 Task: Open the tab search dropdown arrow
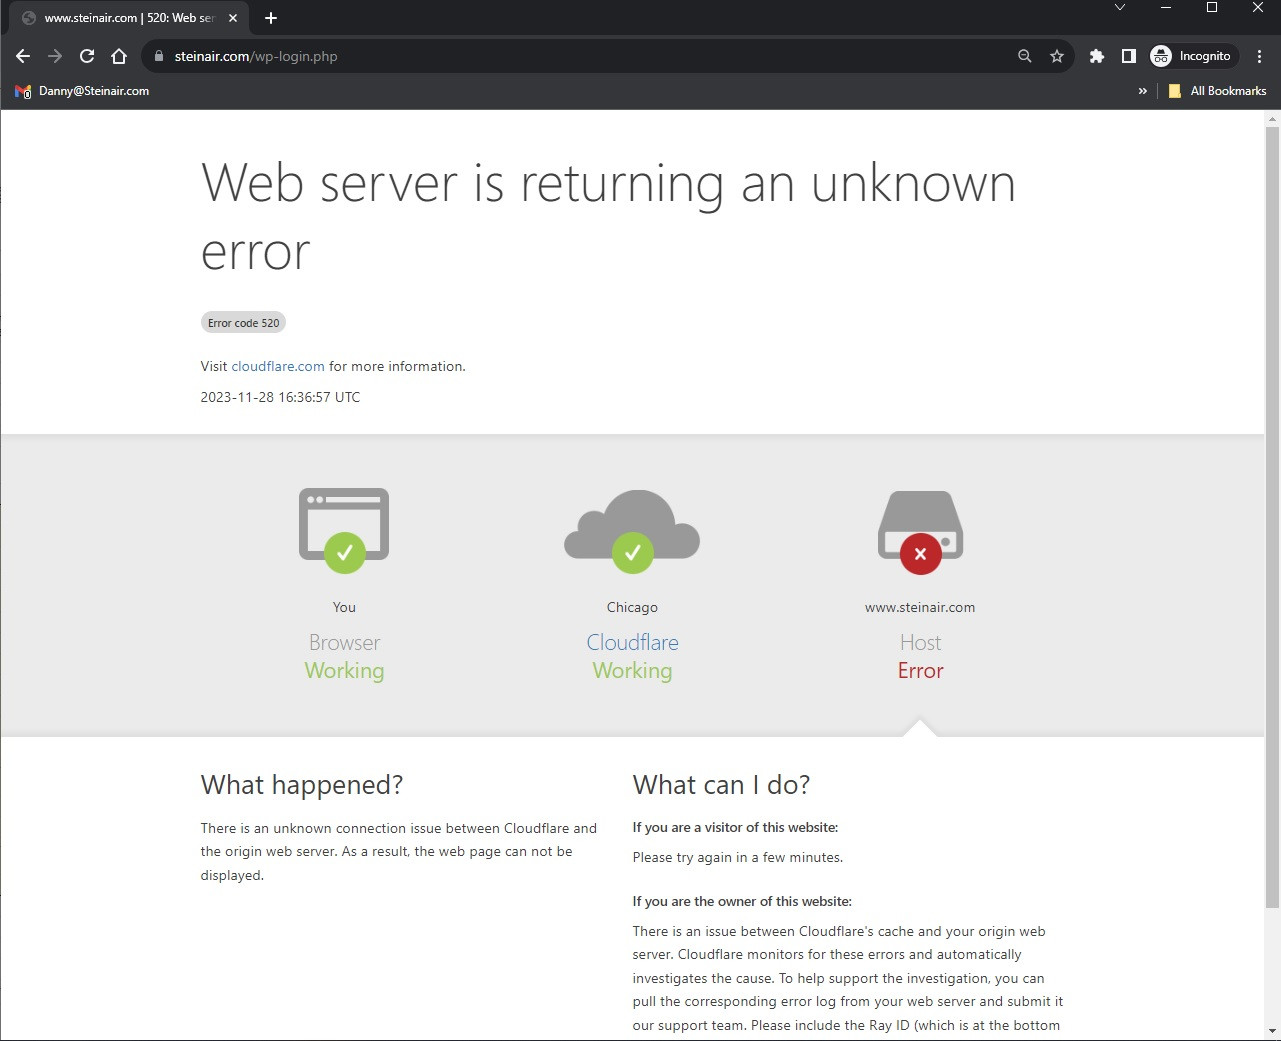(1120, 8)
